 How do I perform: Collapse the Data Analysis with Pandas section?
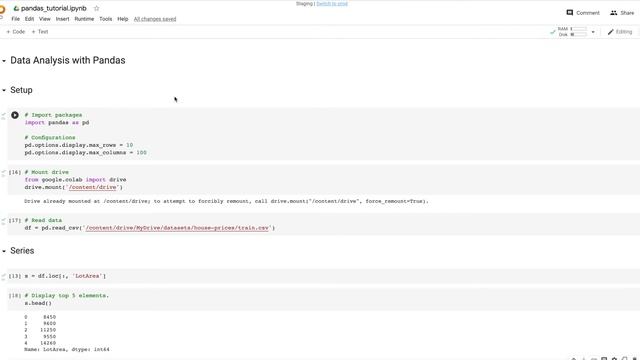click(4, 61)
